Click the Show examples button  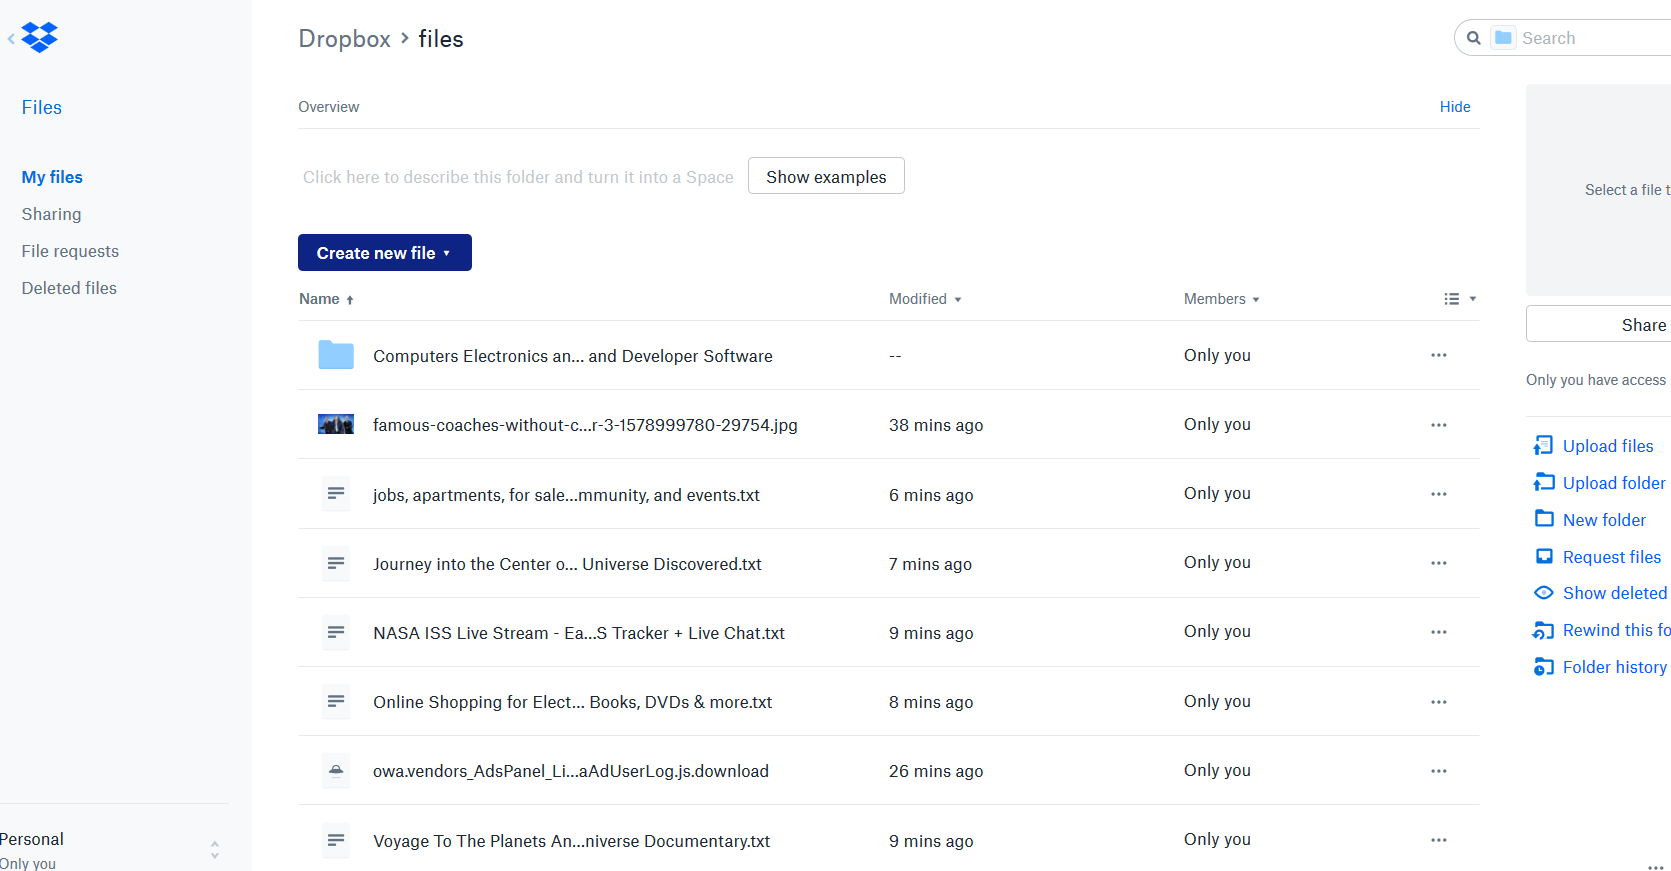[x=826, y=177]
